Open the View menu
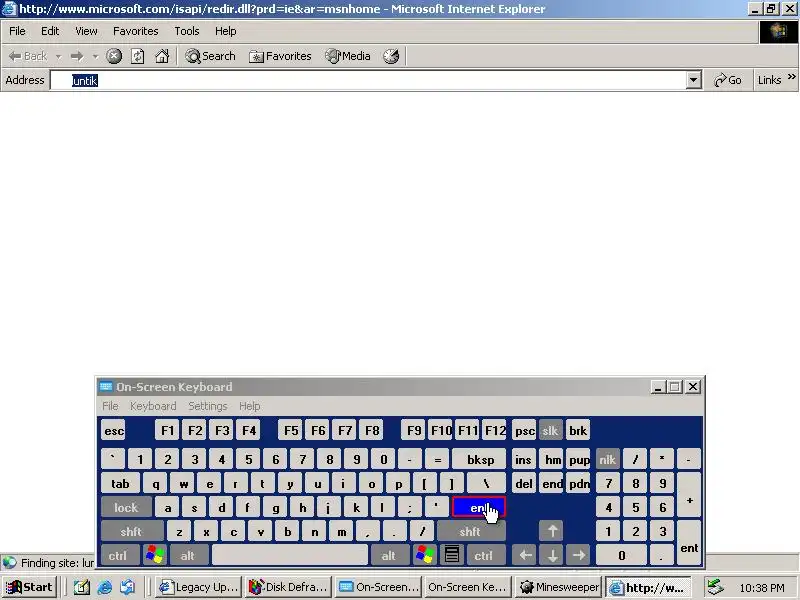The height and width of the screenshot is (600, 800). [x=86, y=31]
